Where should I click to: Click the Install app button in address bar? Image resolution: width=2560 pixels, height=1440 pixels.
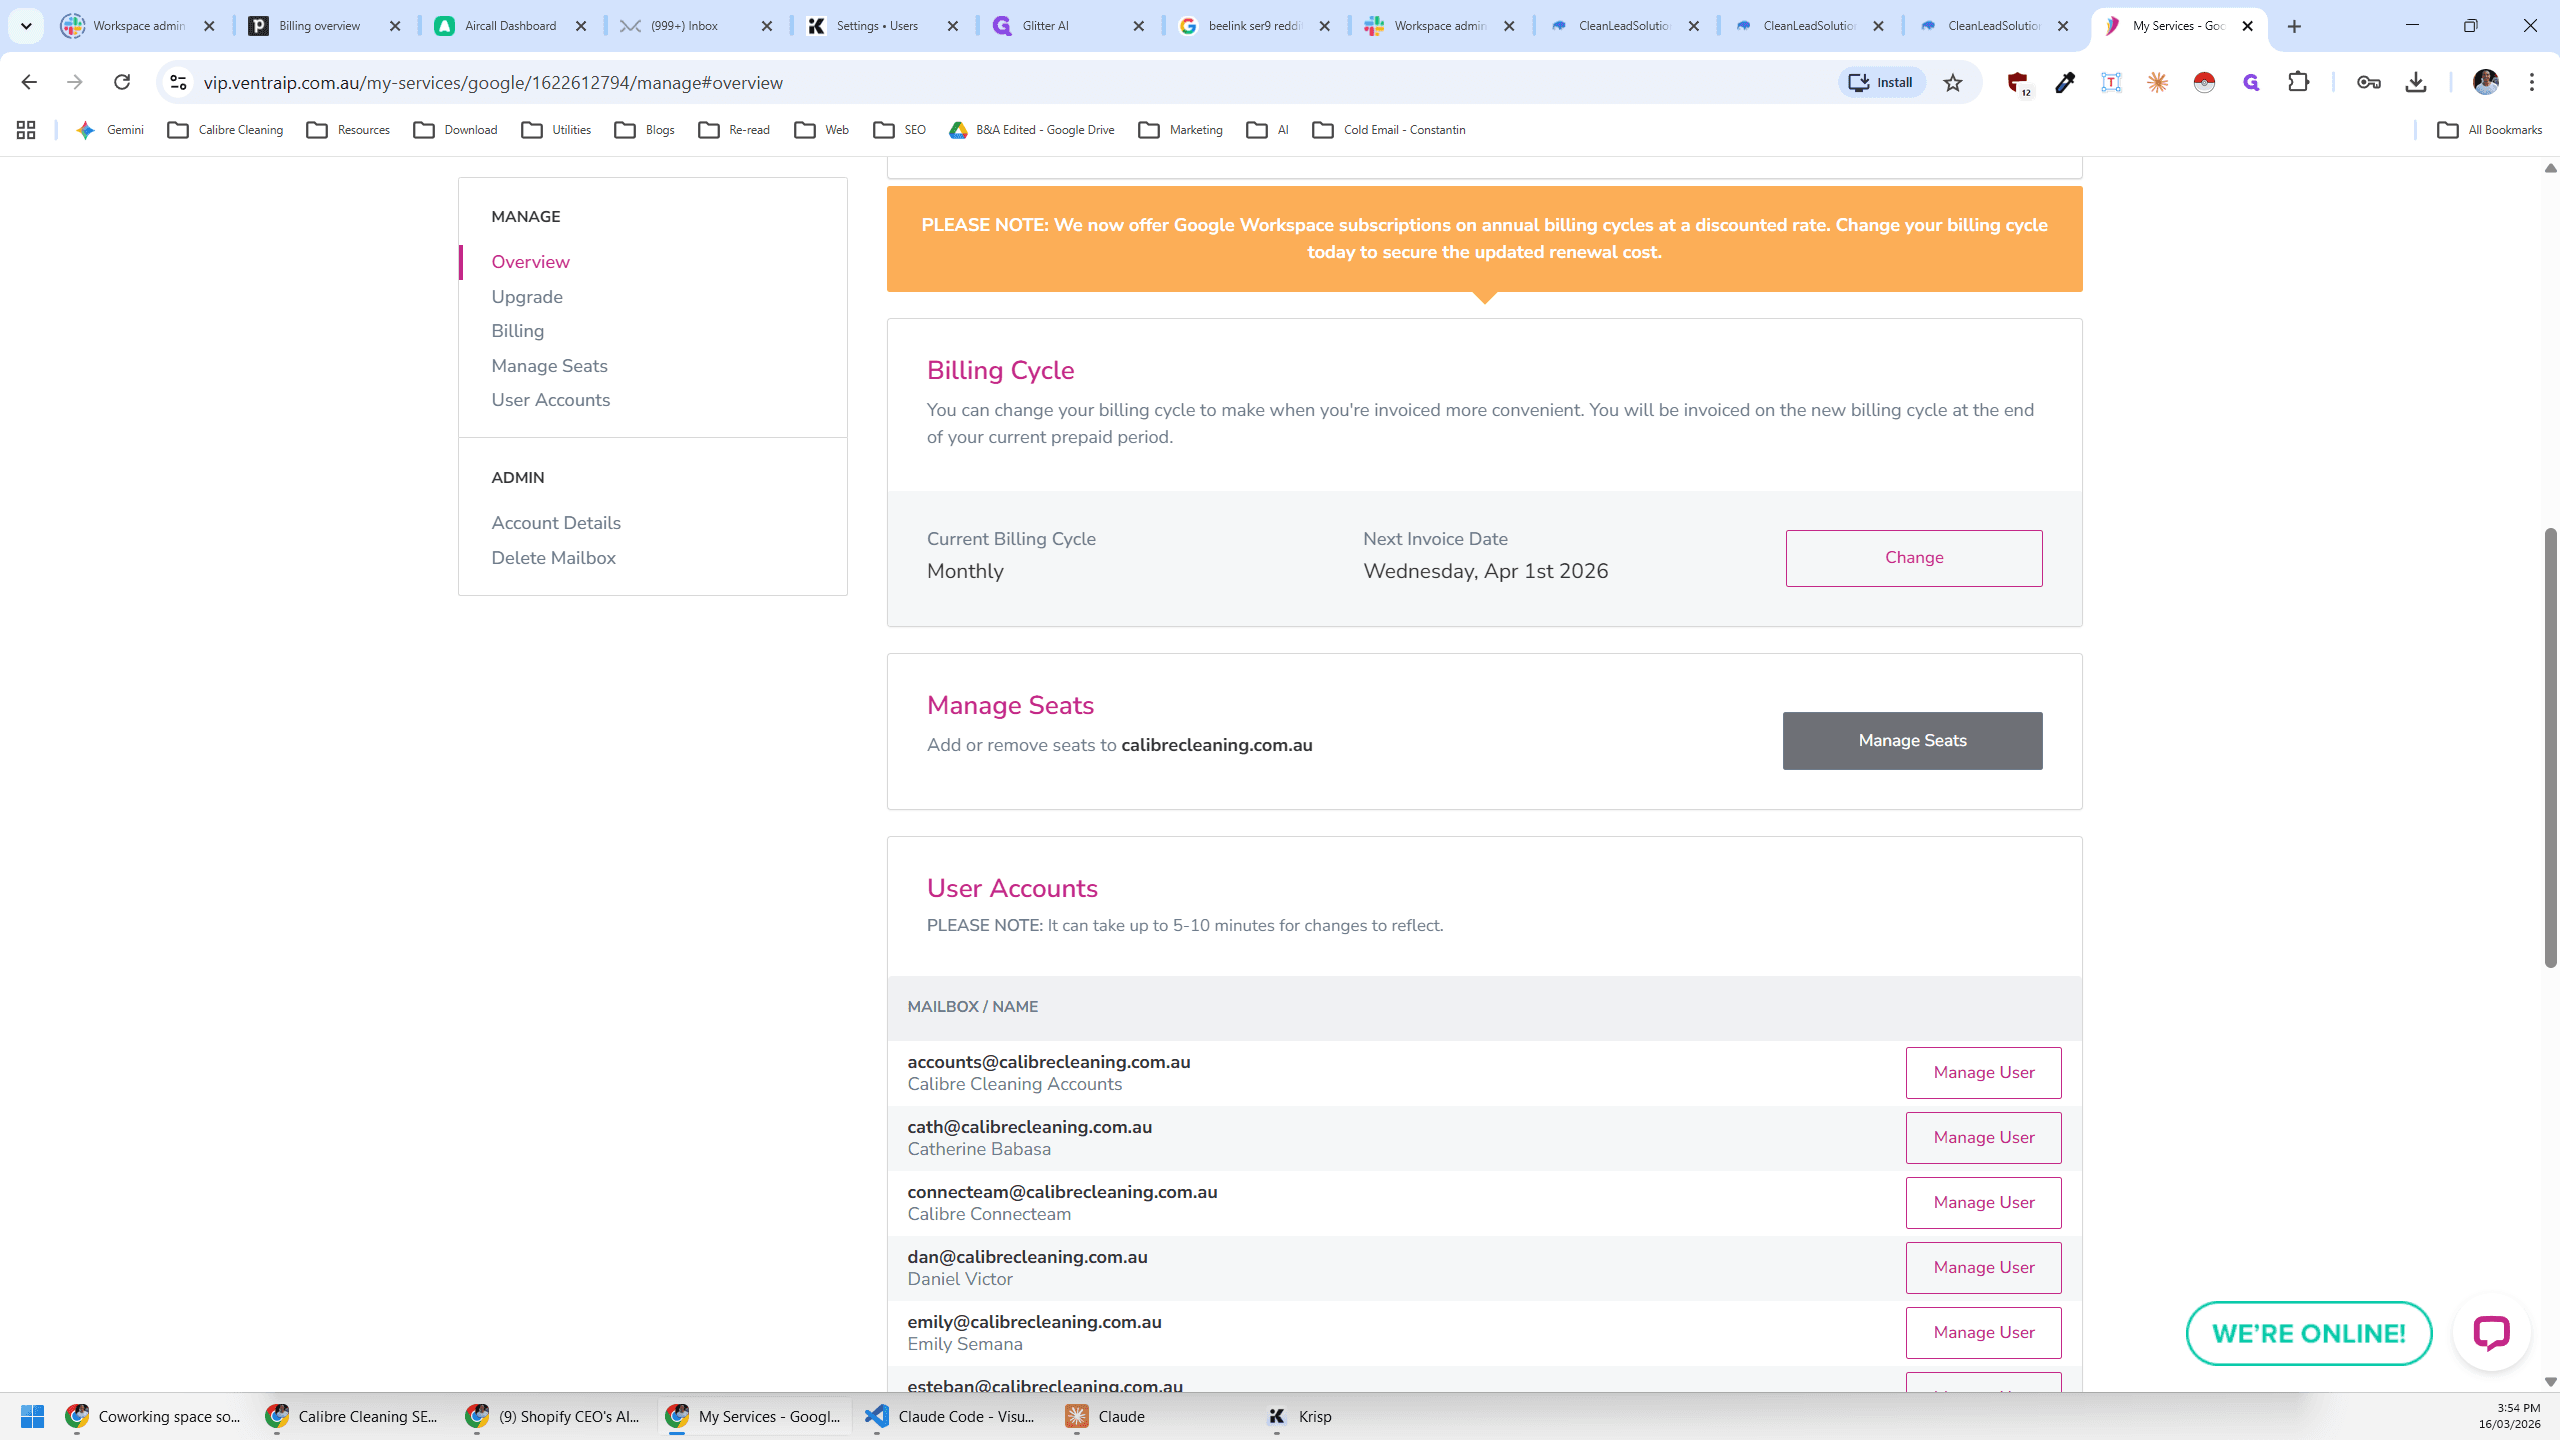[x=1881, y=82]
